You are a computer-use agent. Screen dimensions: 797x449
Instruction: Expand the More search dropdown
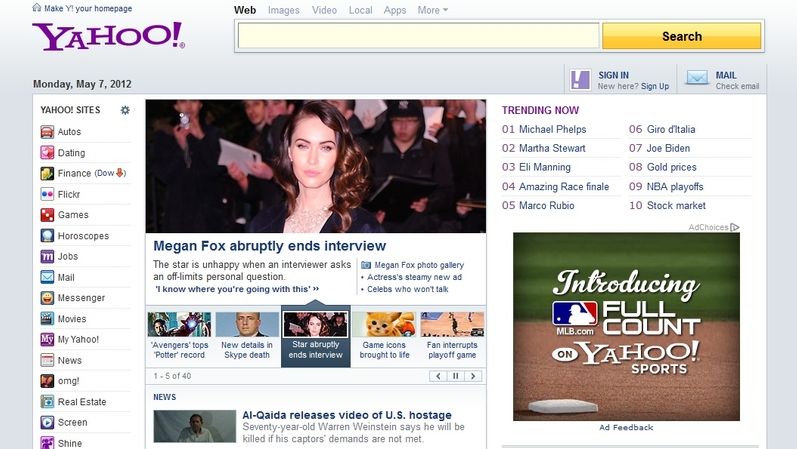point(433,10)
